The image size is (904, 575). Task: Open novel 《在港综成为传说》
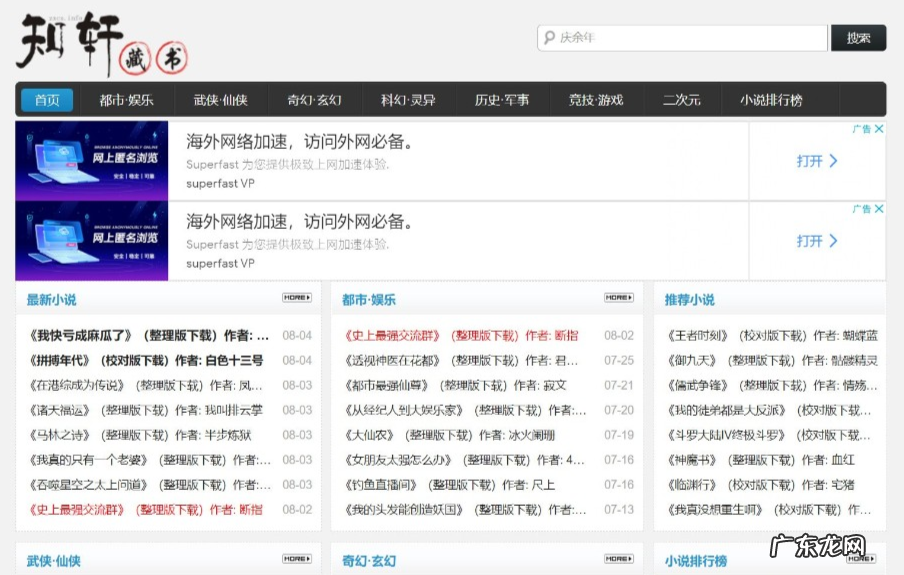[x=145, y=385]
